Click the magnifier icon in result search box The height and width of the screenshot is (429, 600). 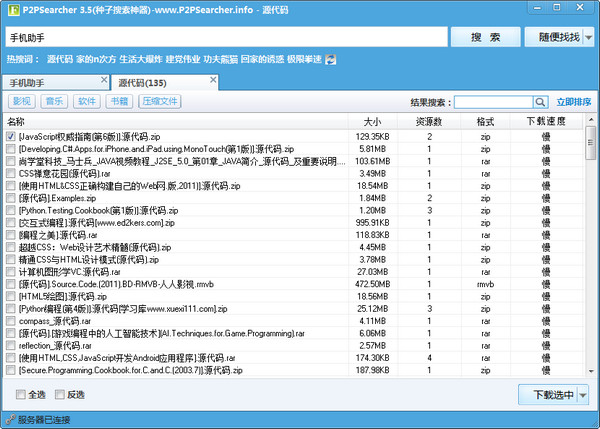click(541, 102)
